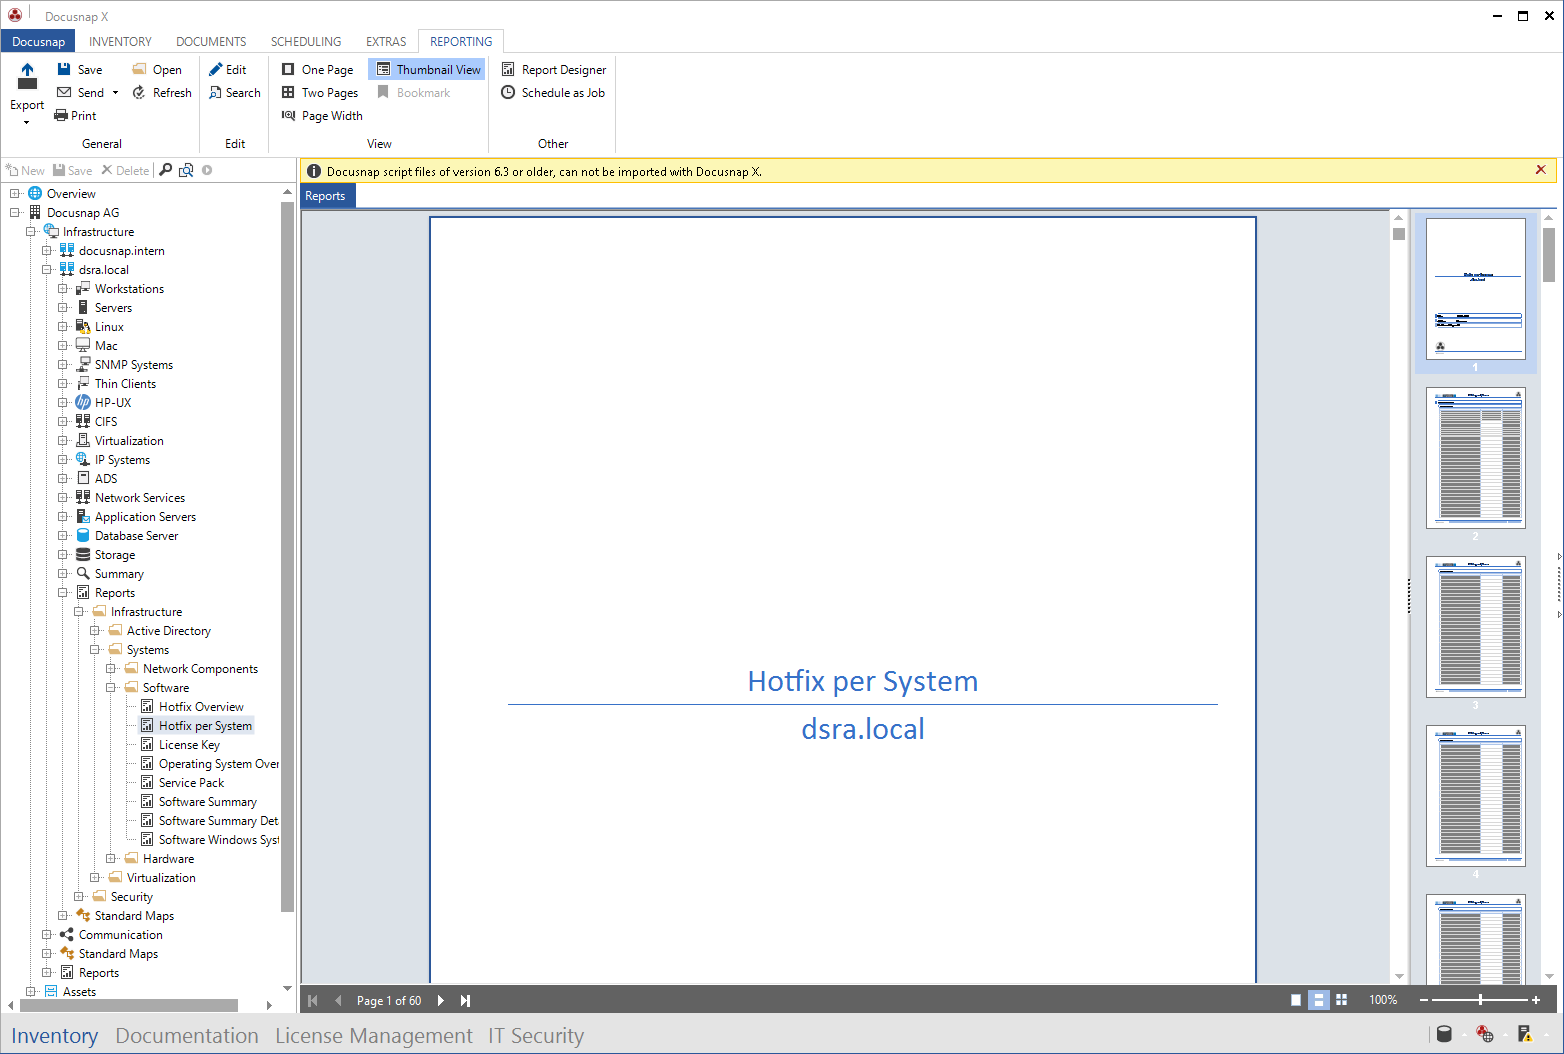Viewport: 1564px width, 1054px height.
Task: Click the ribbon Search icon
Action: (215, 92)
